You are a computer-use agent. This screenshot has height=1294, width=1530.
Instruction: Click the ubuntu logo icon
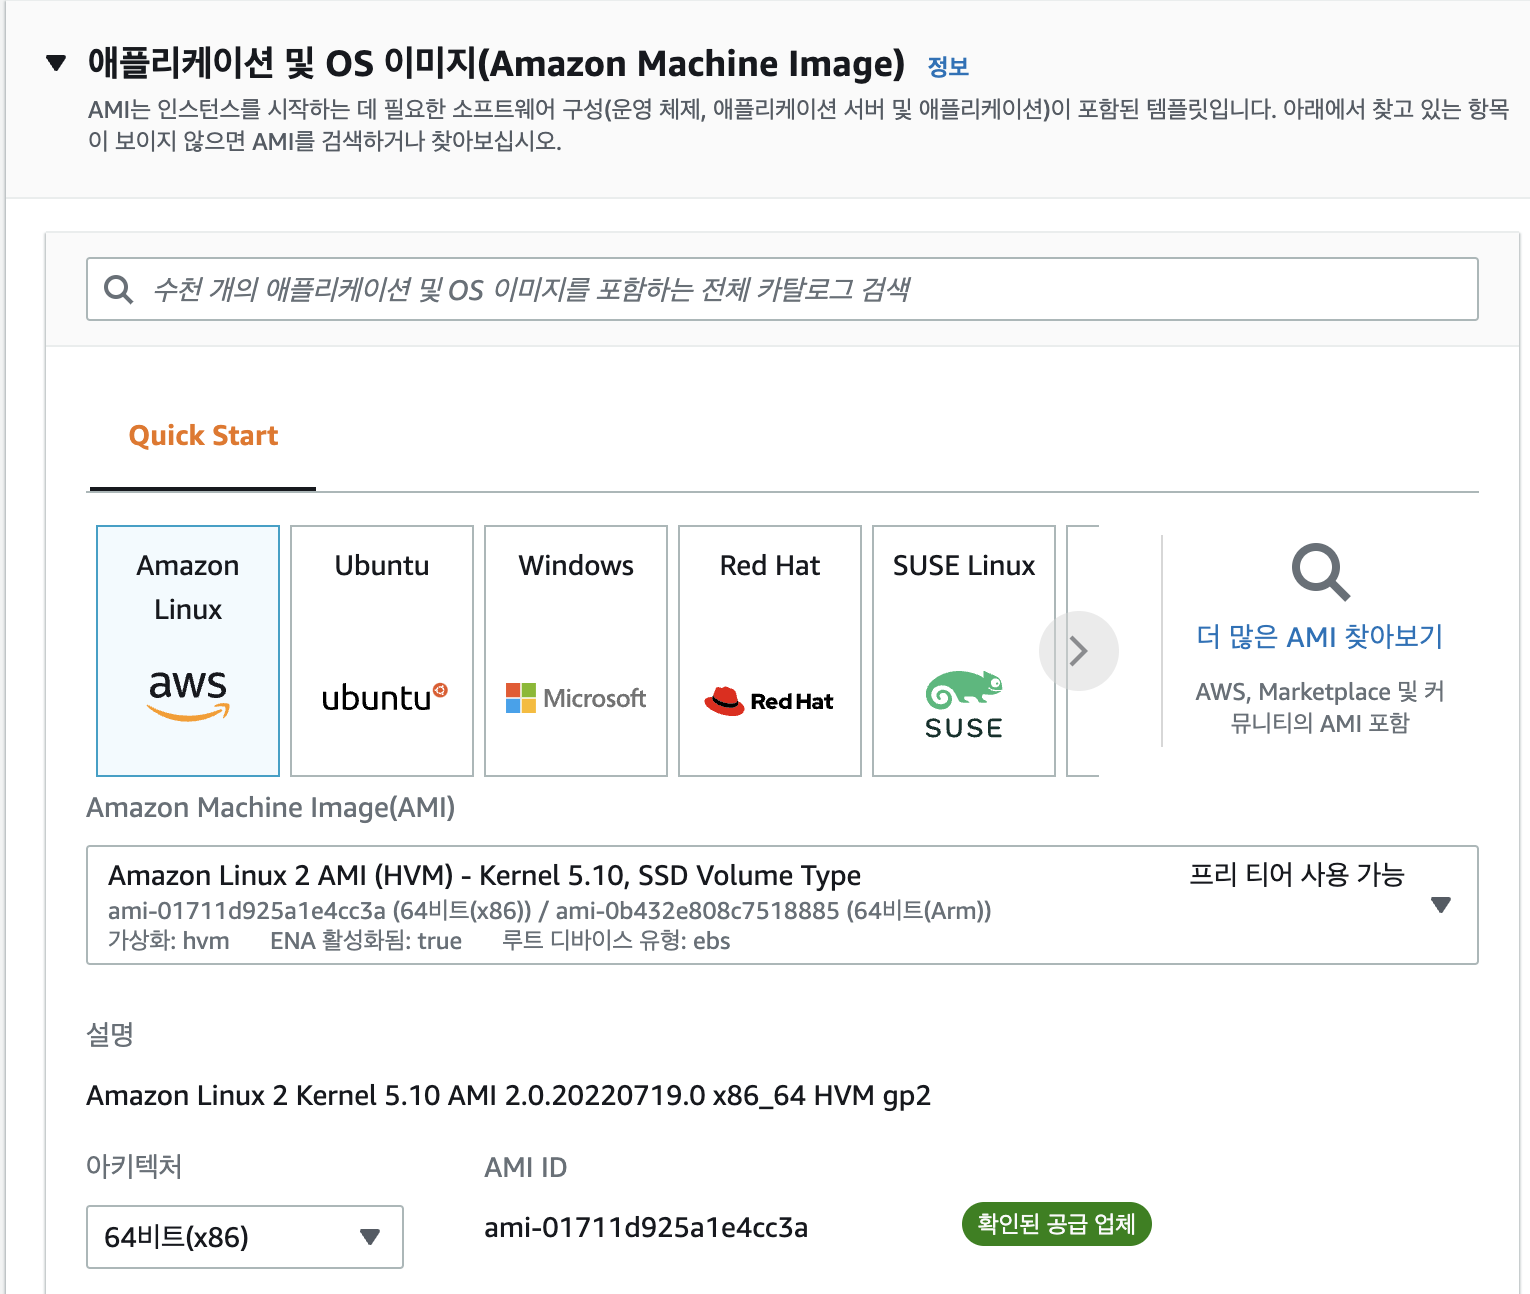click(384, 697)
